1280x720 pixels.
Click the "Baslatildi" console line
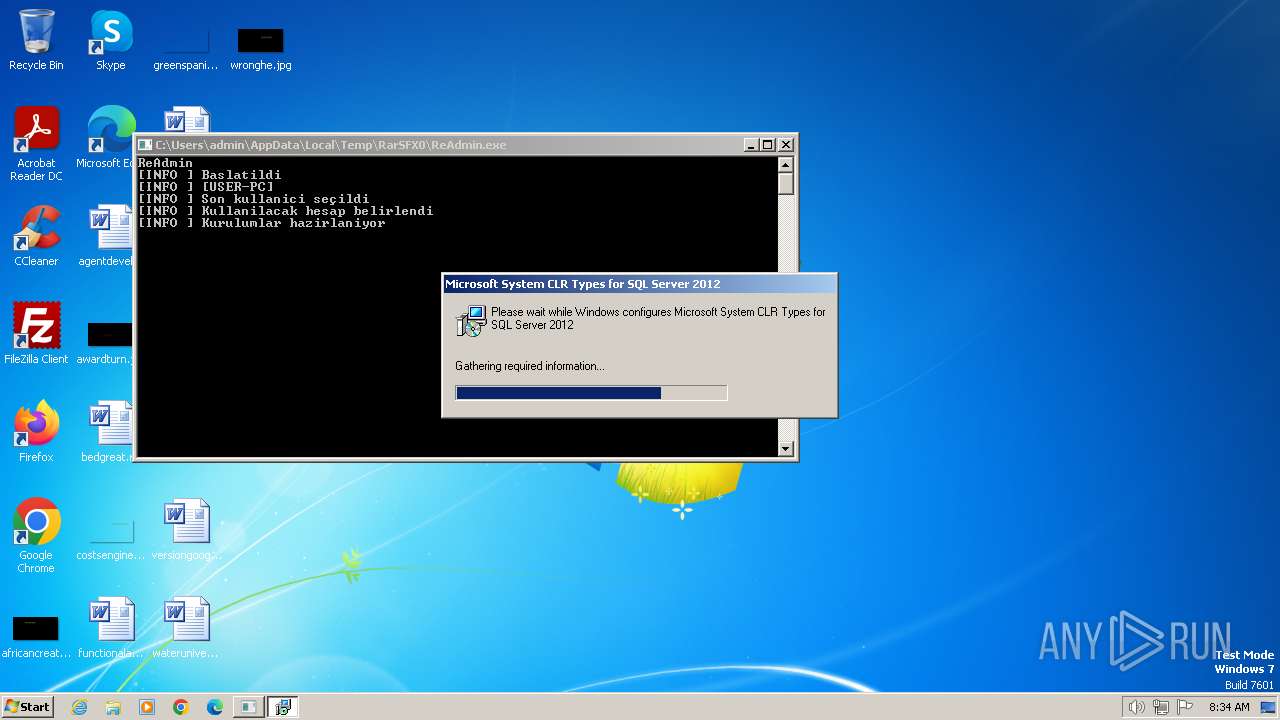coord(209,175)
